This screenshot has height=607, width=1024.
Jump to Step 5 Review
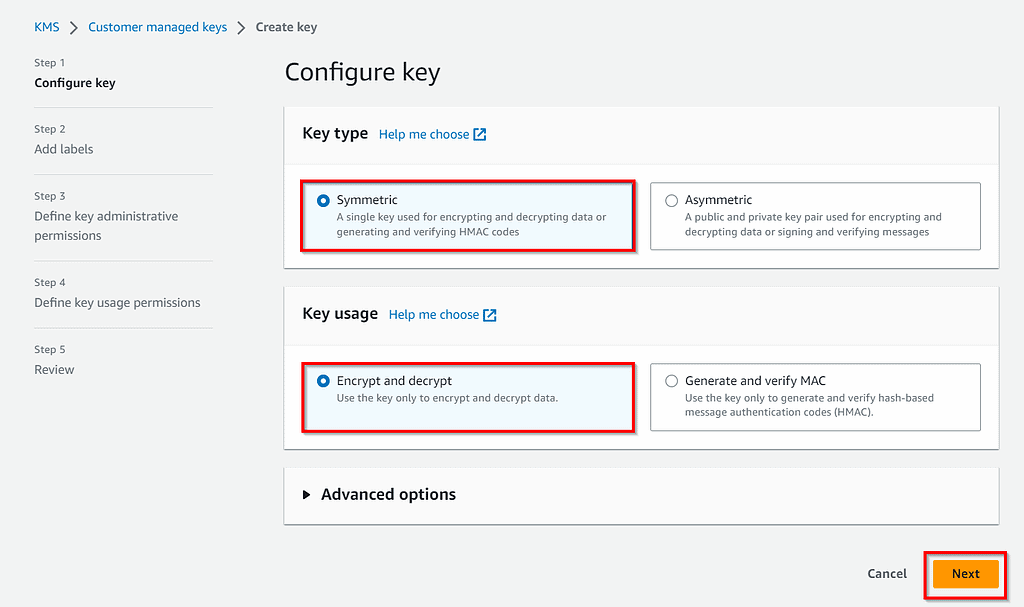(x=54, y=369)
